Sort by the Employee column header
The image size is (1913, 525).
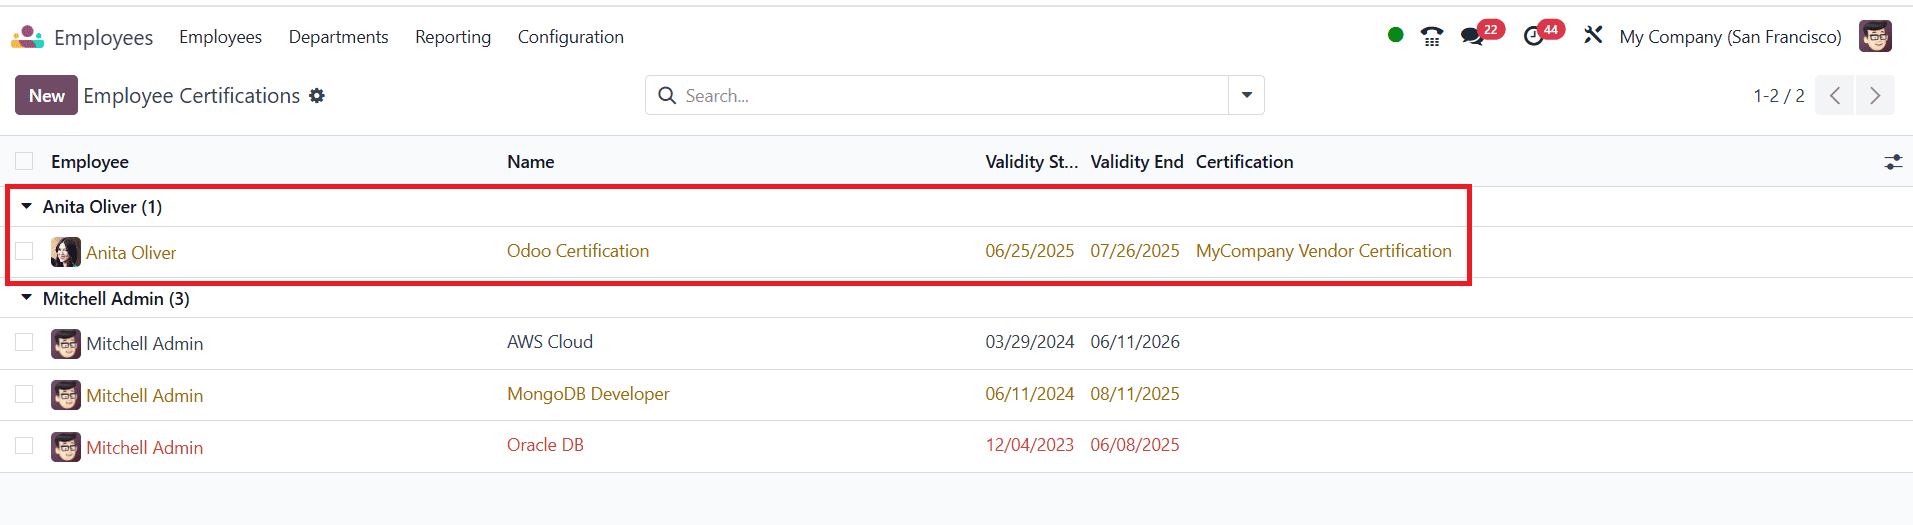click(x=90, y=162)
